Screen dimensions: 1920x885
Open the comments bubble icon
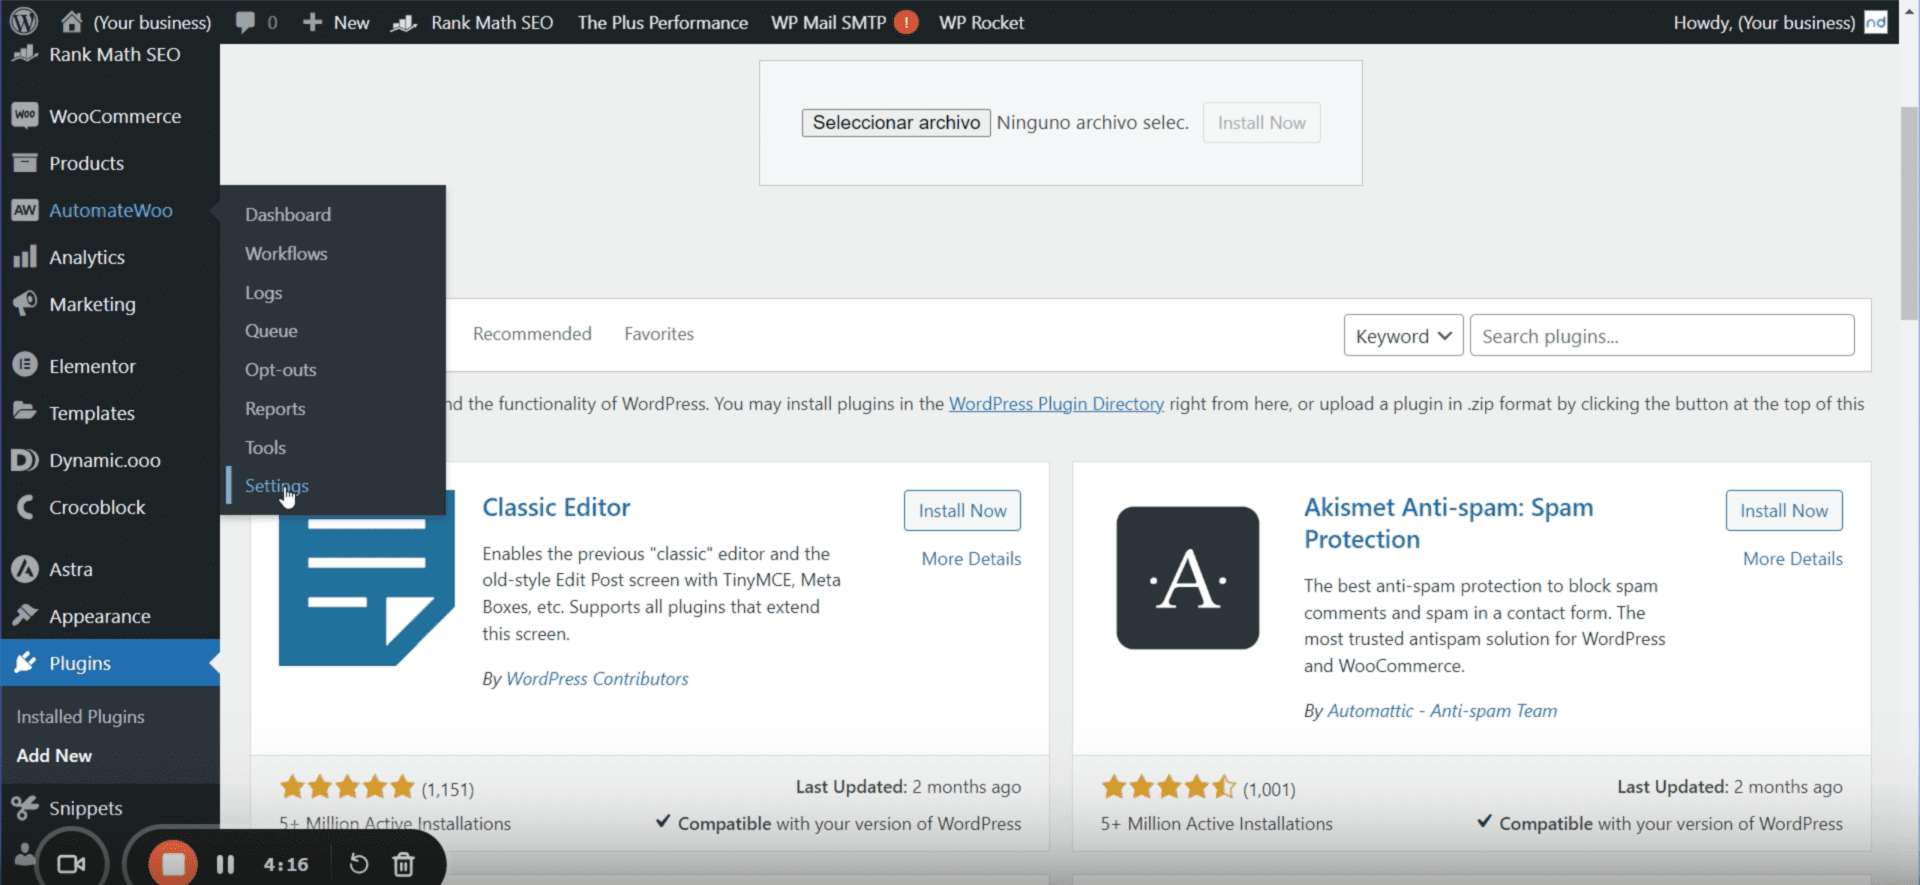coord(245,22)
